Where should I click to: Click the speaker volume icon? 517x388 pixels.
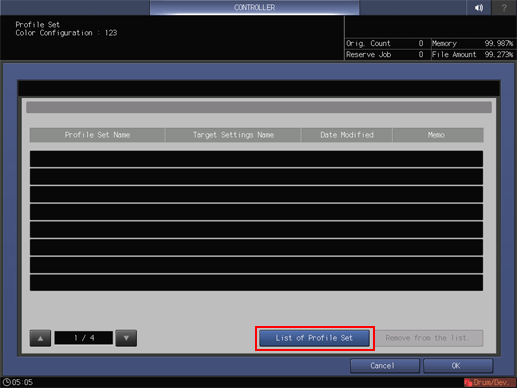pos(479,7)
